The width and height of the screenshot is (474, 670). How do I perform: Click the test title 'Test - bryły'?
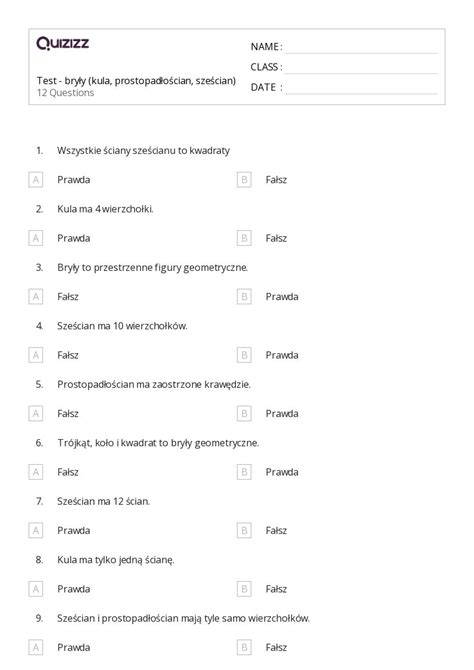coord(136,81)
